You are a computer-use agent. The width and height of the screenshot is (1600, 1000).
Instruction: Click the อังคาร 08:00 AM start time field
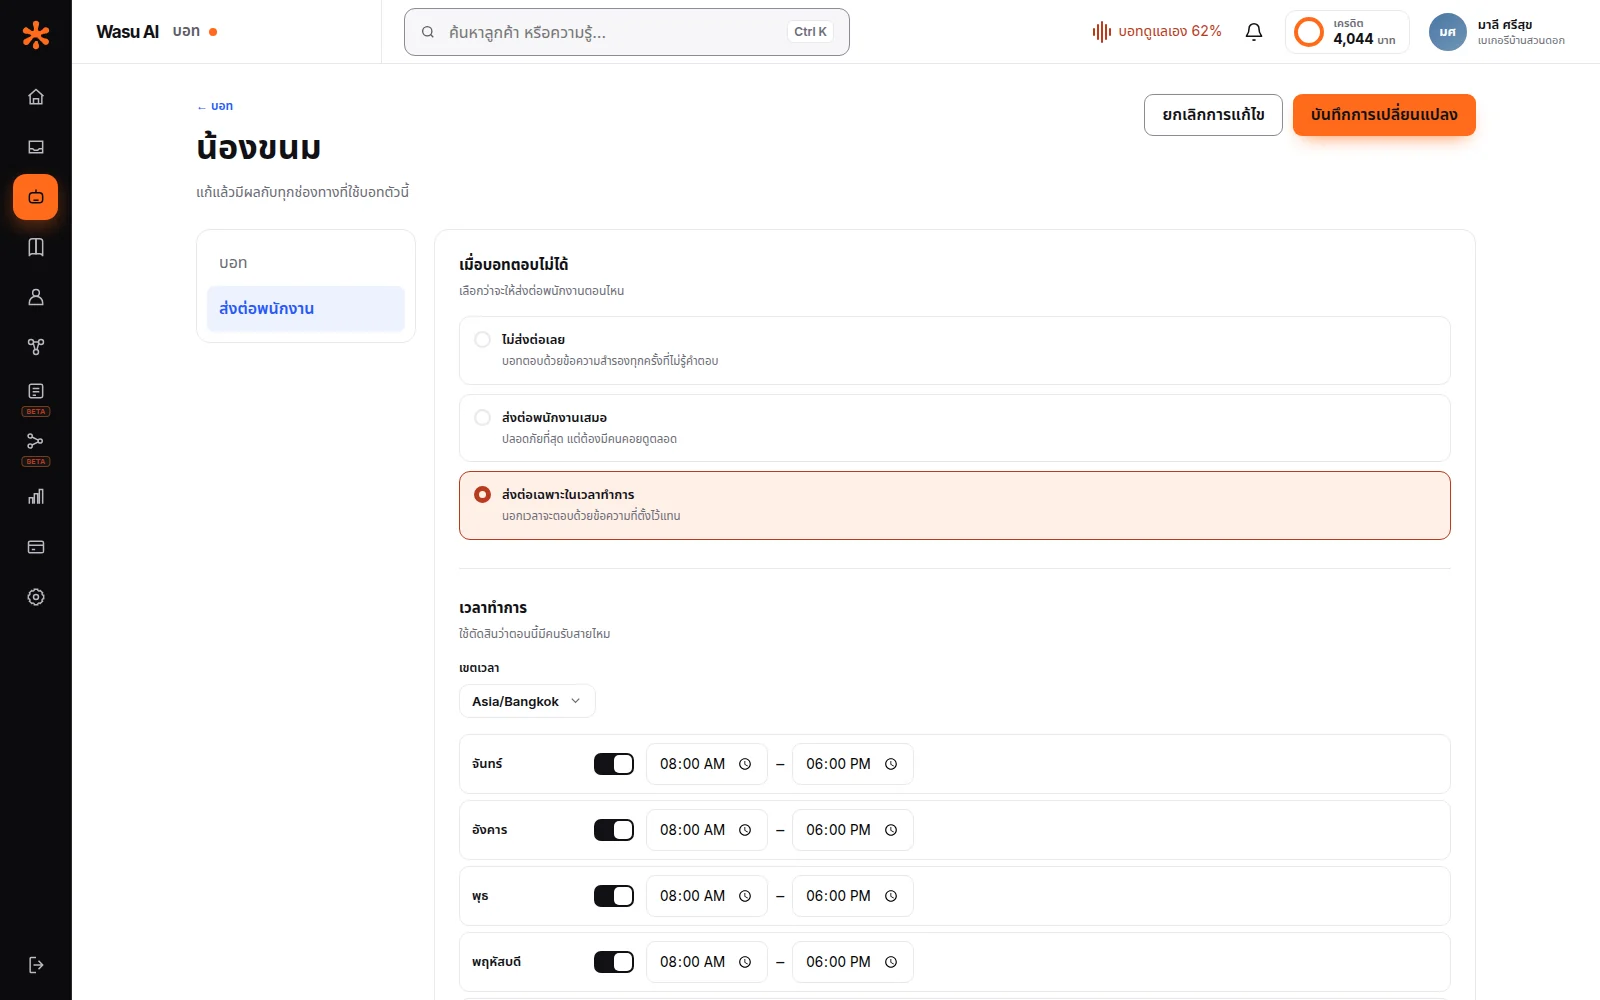(x=707, y=830)
